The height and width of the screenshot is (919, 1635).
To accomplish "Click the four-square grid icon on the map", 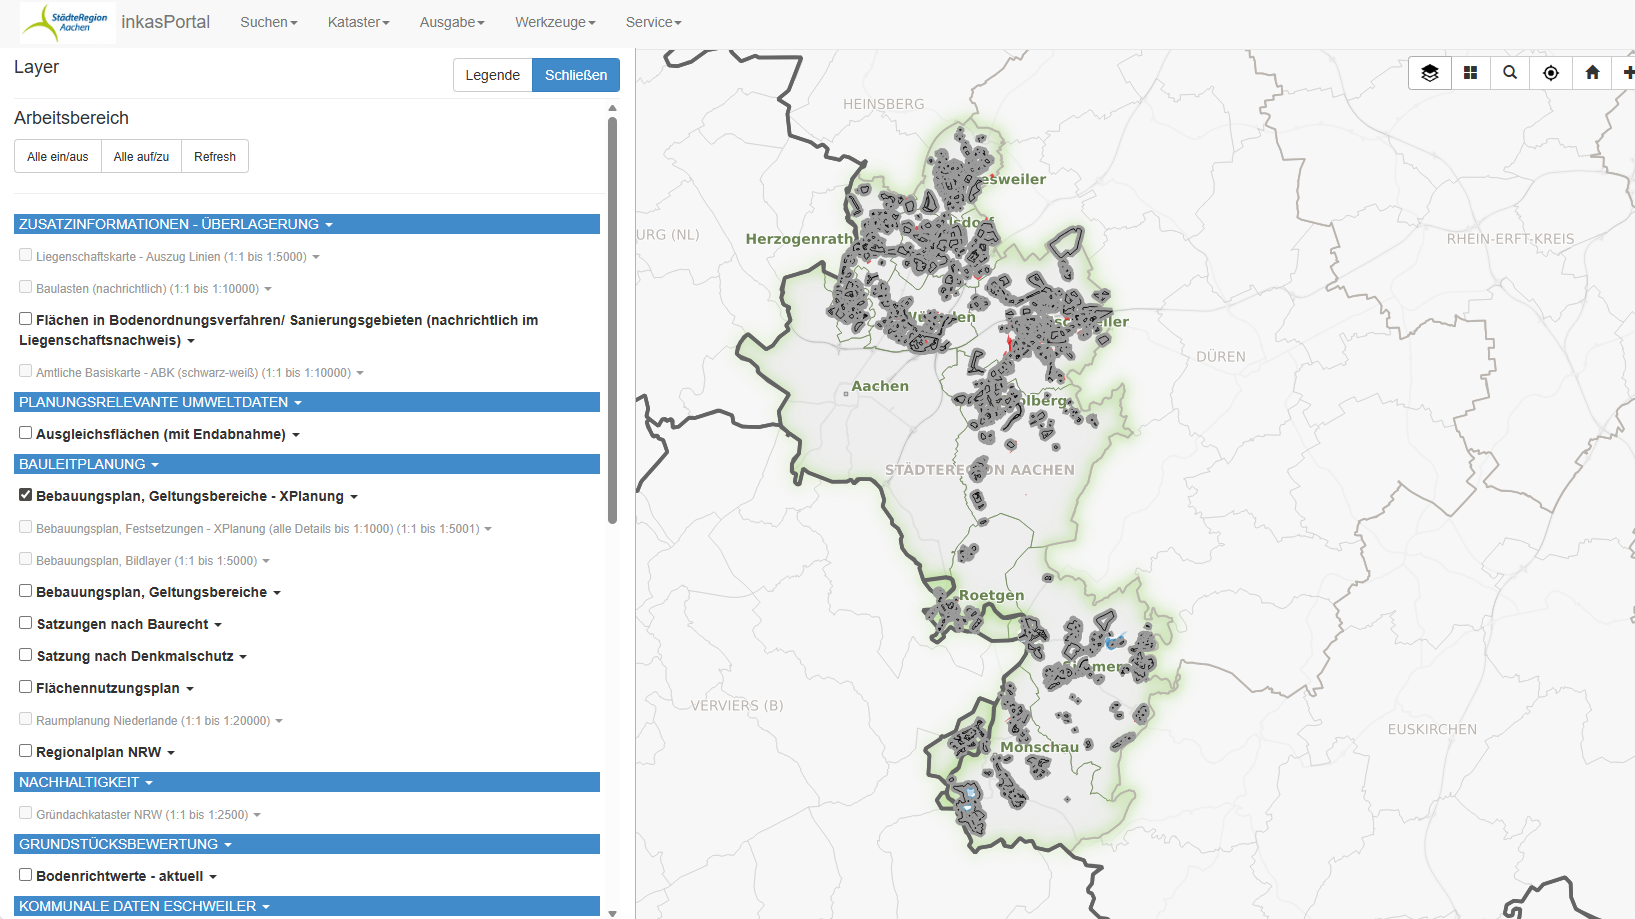I will click(1470, 73).
